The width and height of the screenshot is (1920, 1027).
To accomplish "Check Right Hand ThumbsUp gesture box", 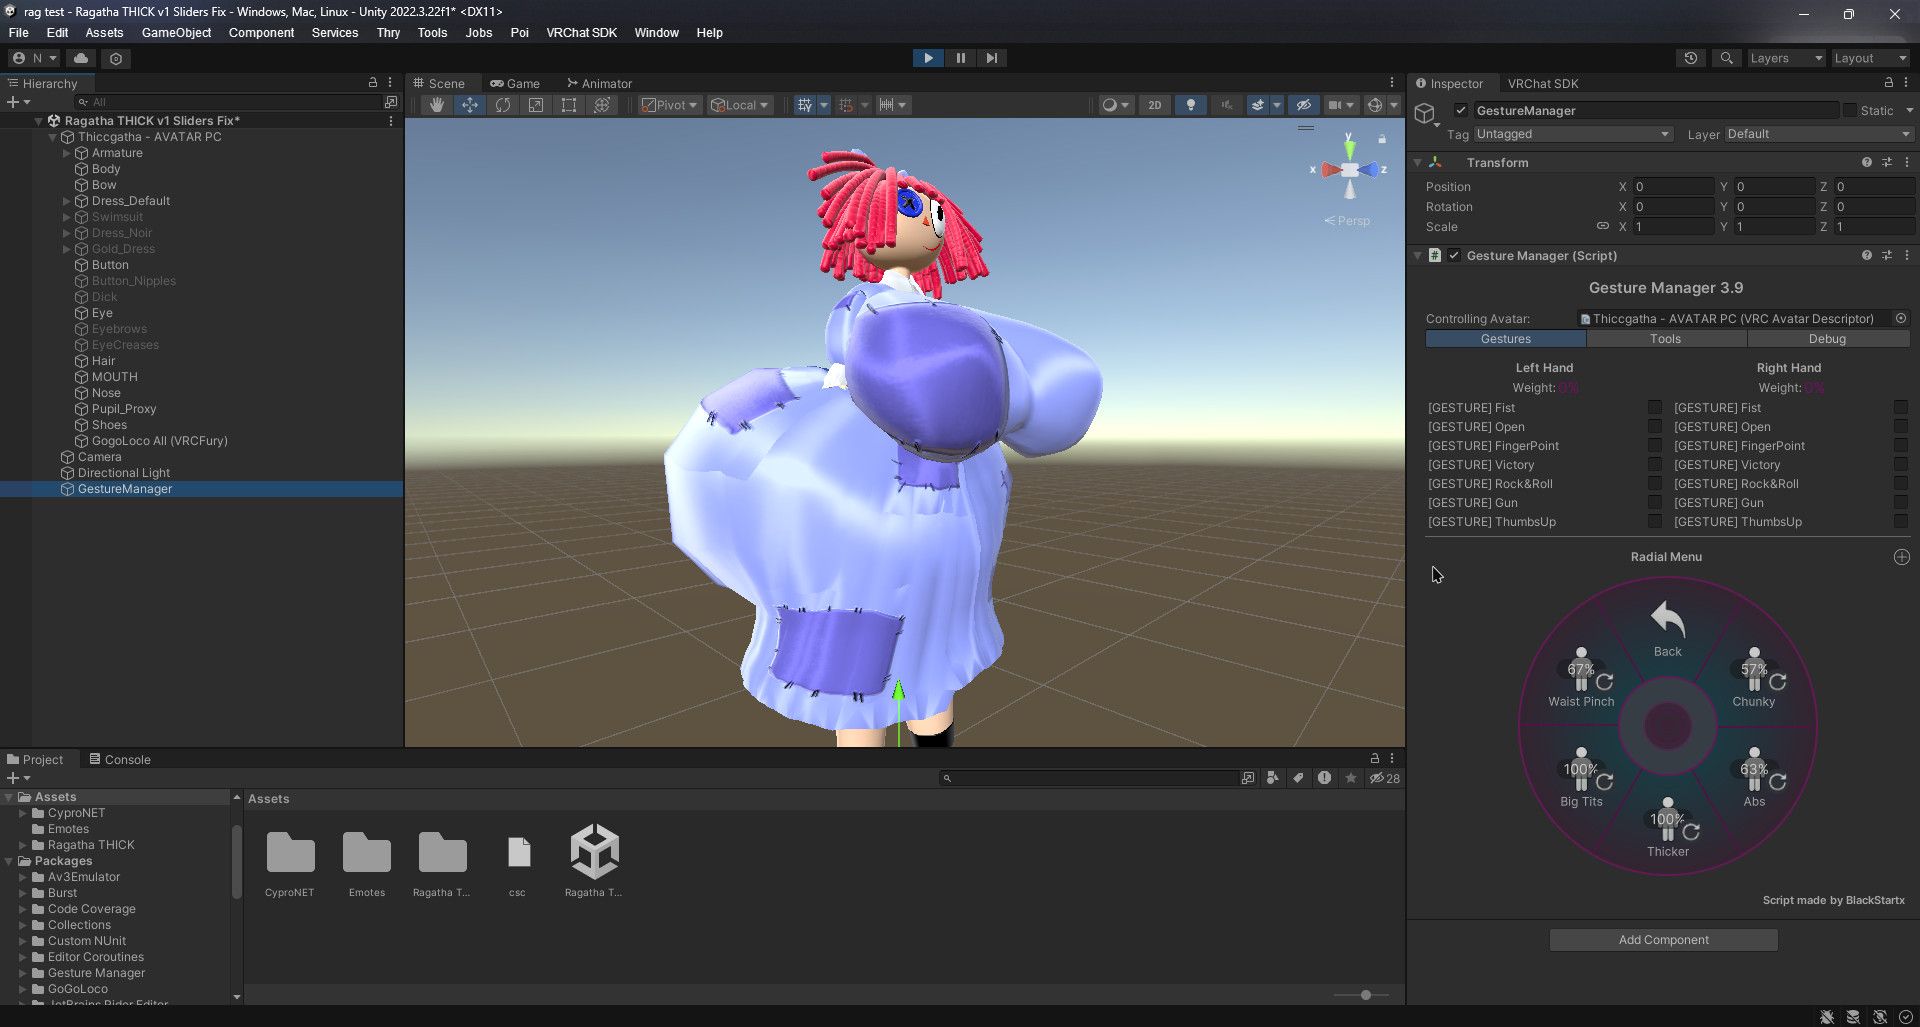I will (x=1901, y=522).
